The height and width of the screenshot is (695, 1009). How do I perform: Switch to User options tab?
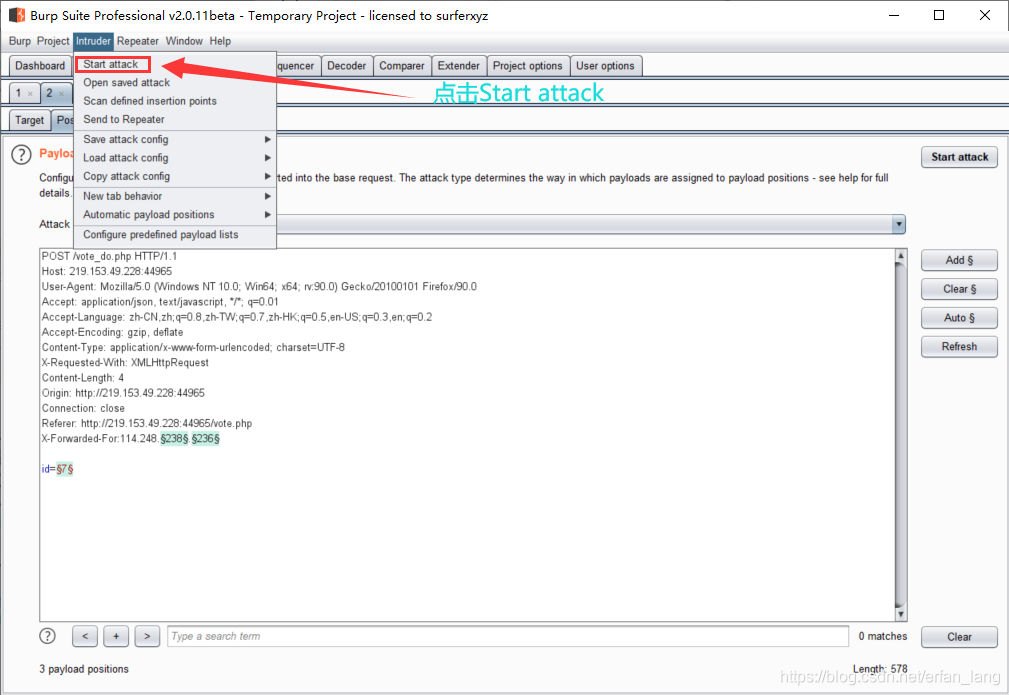click(605, 66)
